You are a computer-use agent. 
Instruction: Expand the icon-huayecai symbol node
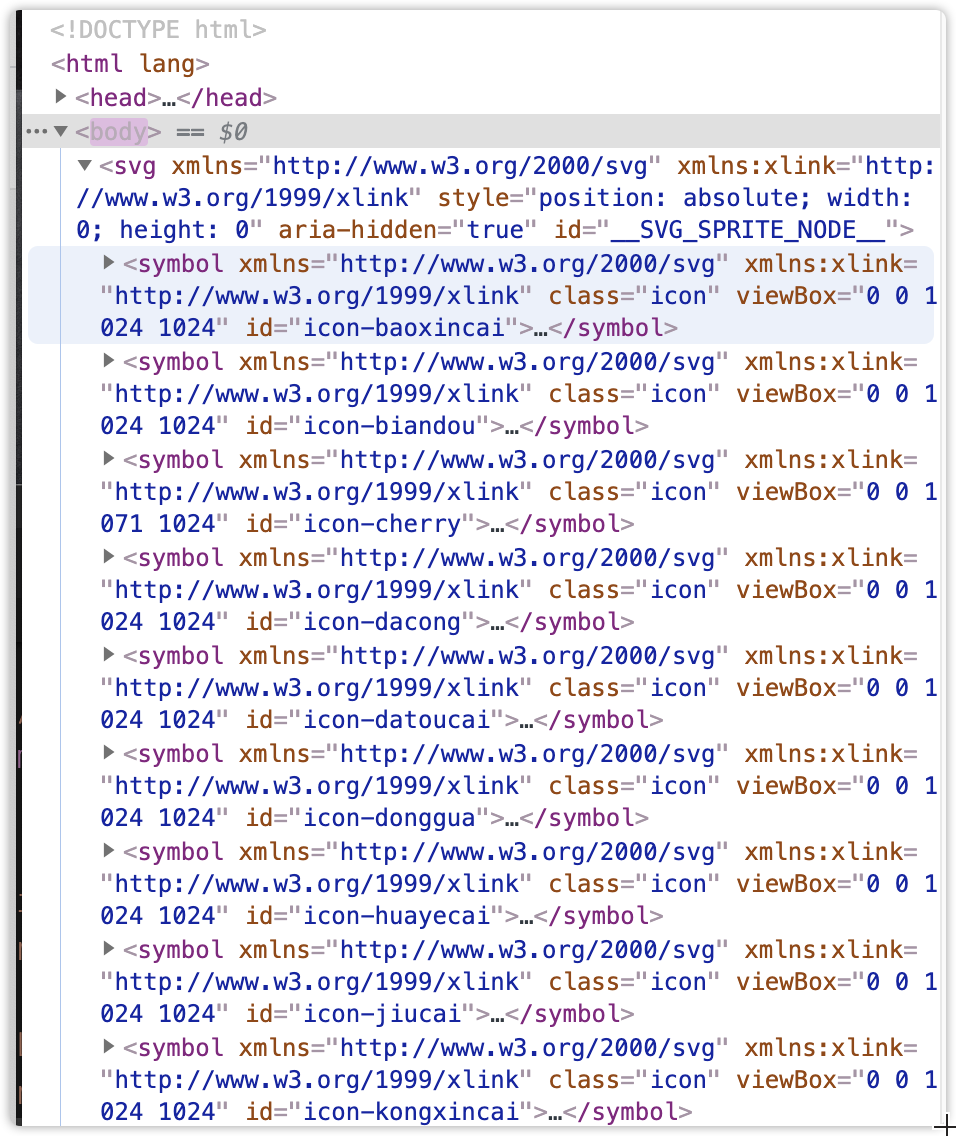pyautogui.click(x=107, y=852)
